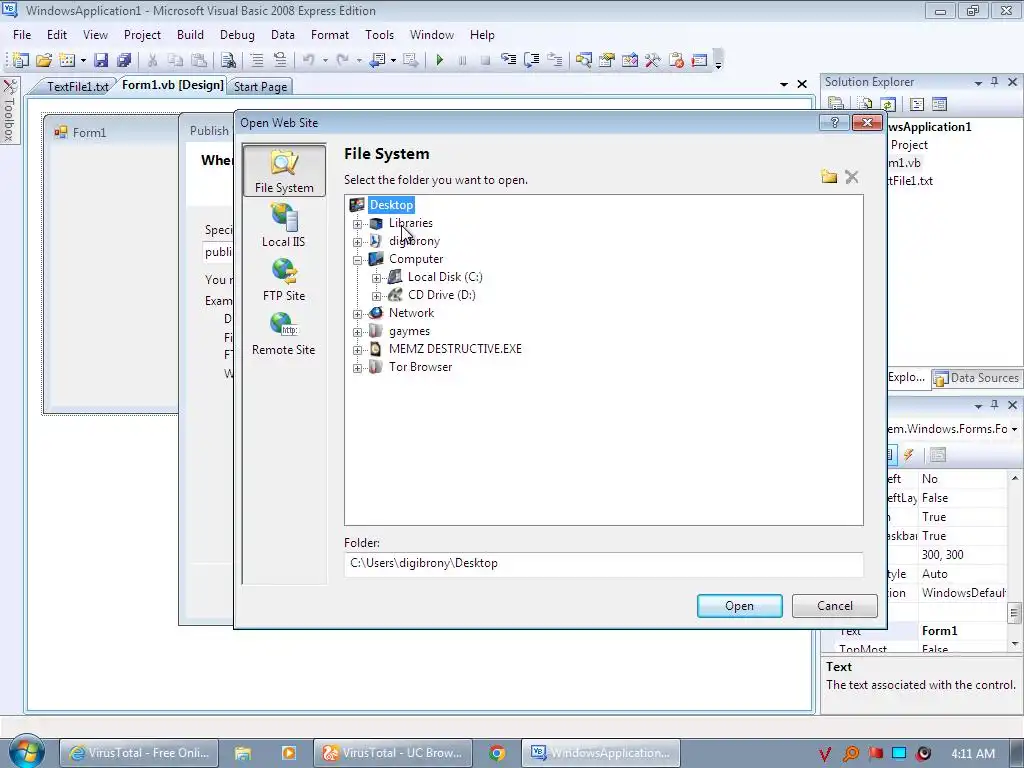Open collapsed Toolbox side panel

(x=10, y=111)
